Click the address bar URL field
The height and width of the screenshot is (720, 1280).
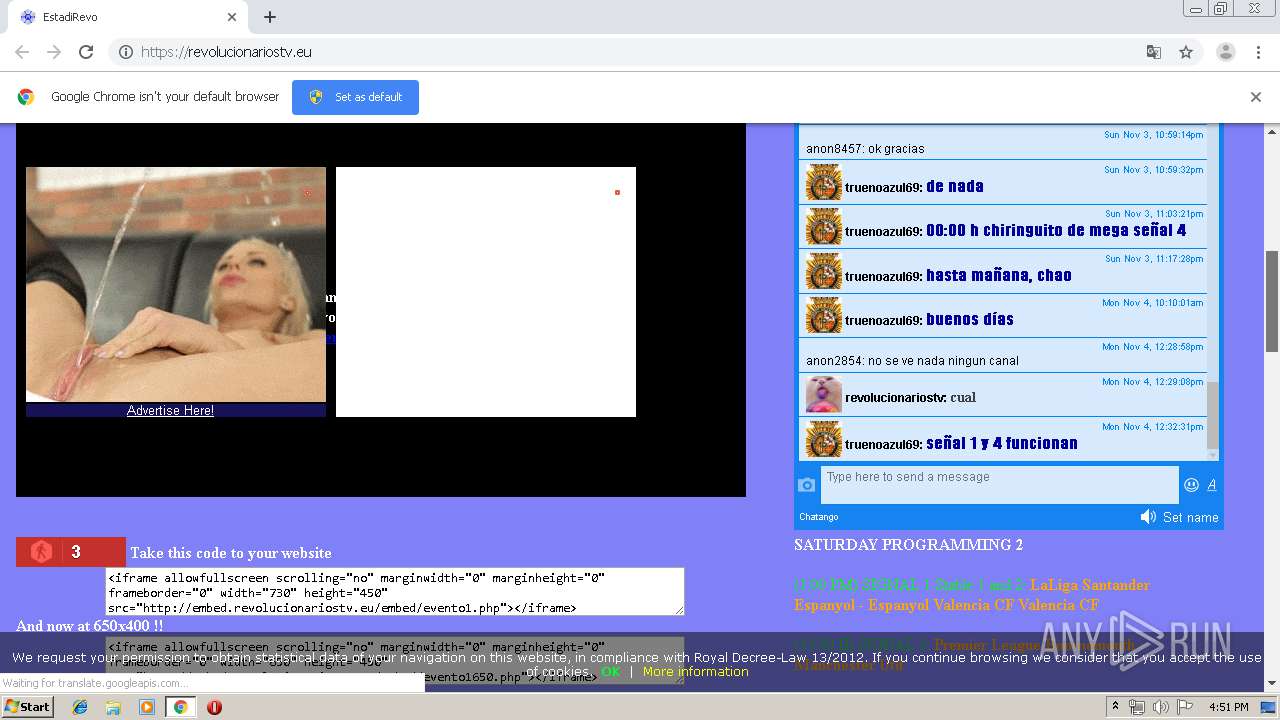[x=640, y=52]
